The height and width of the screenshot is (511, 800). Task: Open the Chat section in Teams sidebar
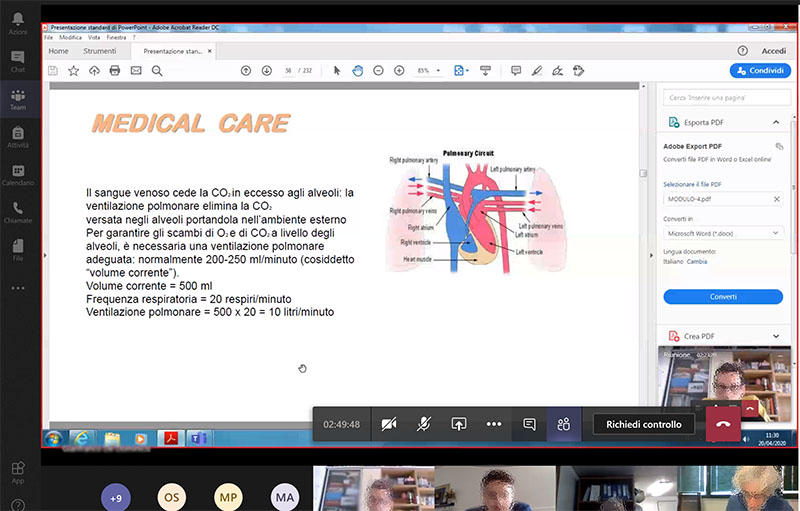pyautogui.click(x=18, y=61)
